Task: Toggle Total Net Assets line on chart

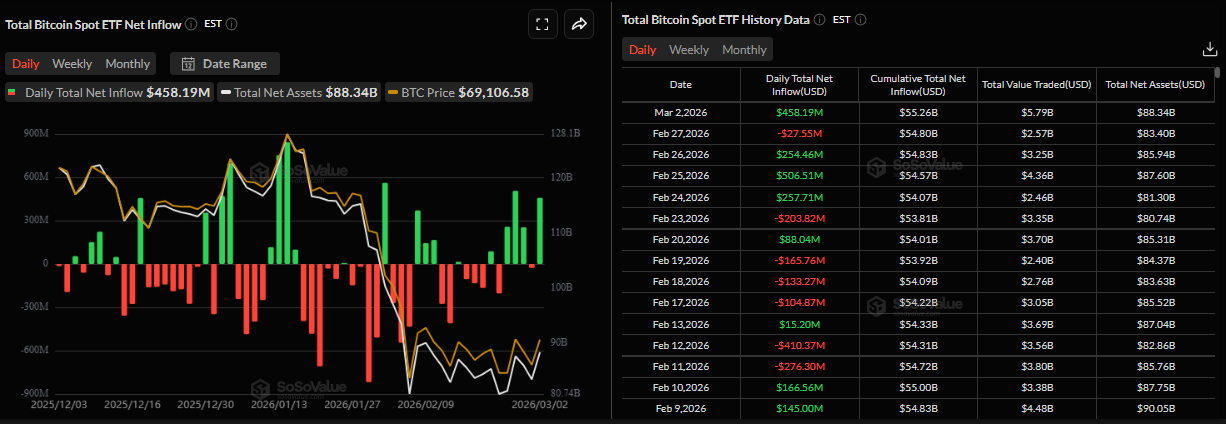Action: pyautogui.click(x=298, y=93)
